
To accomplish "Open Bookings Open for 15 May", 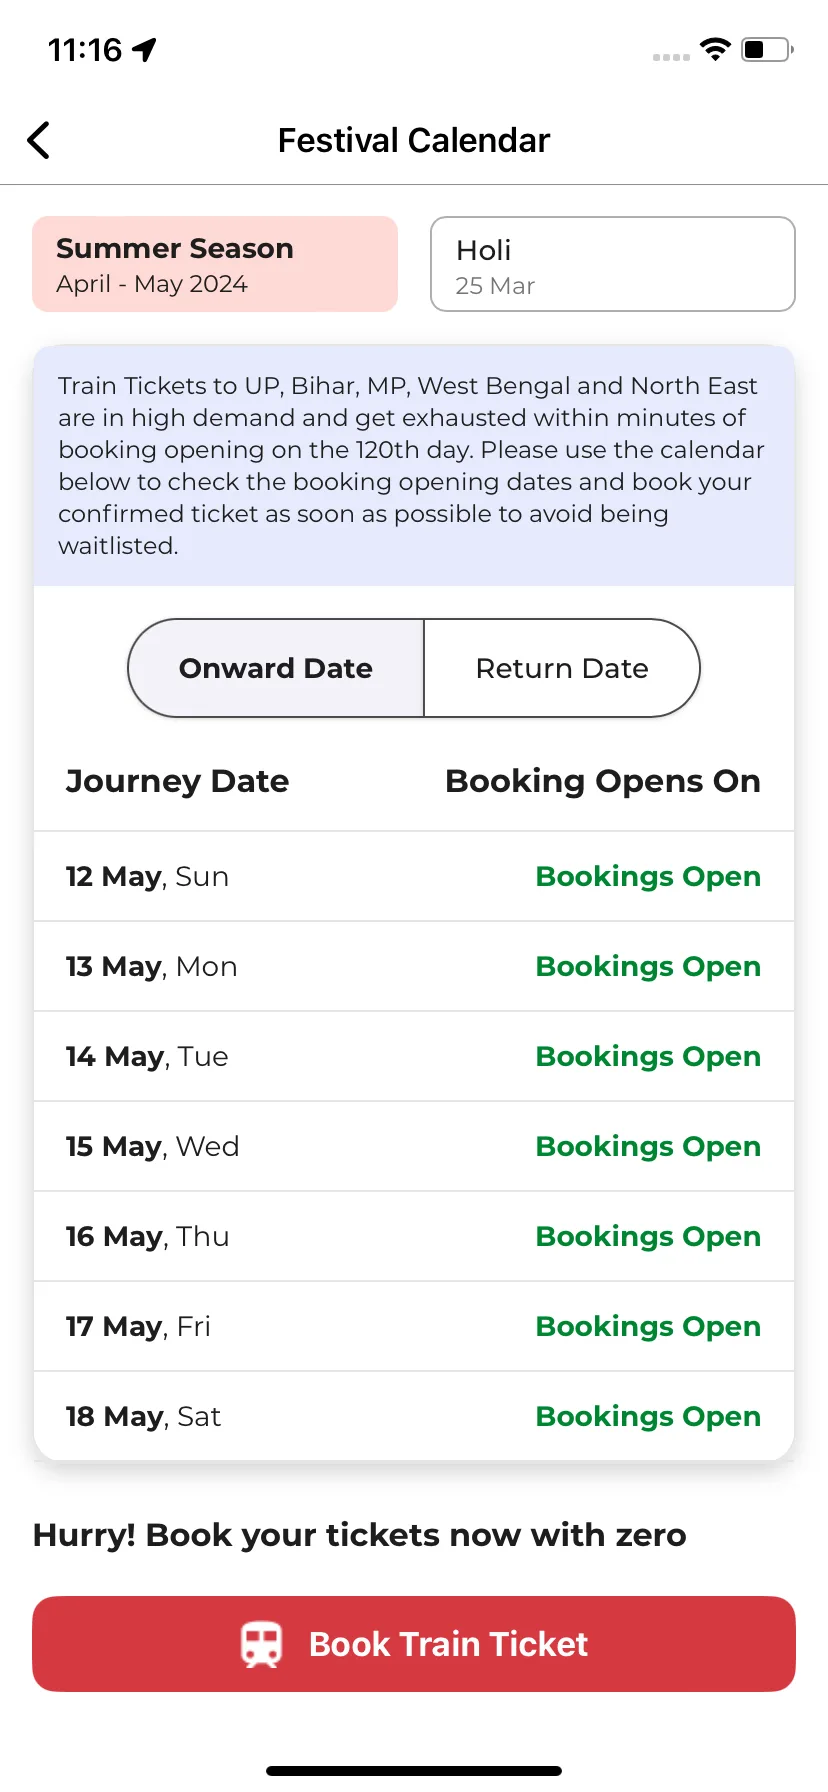I will tap(648, 1146).
